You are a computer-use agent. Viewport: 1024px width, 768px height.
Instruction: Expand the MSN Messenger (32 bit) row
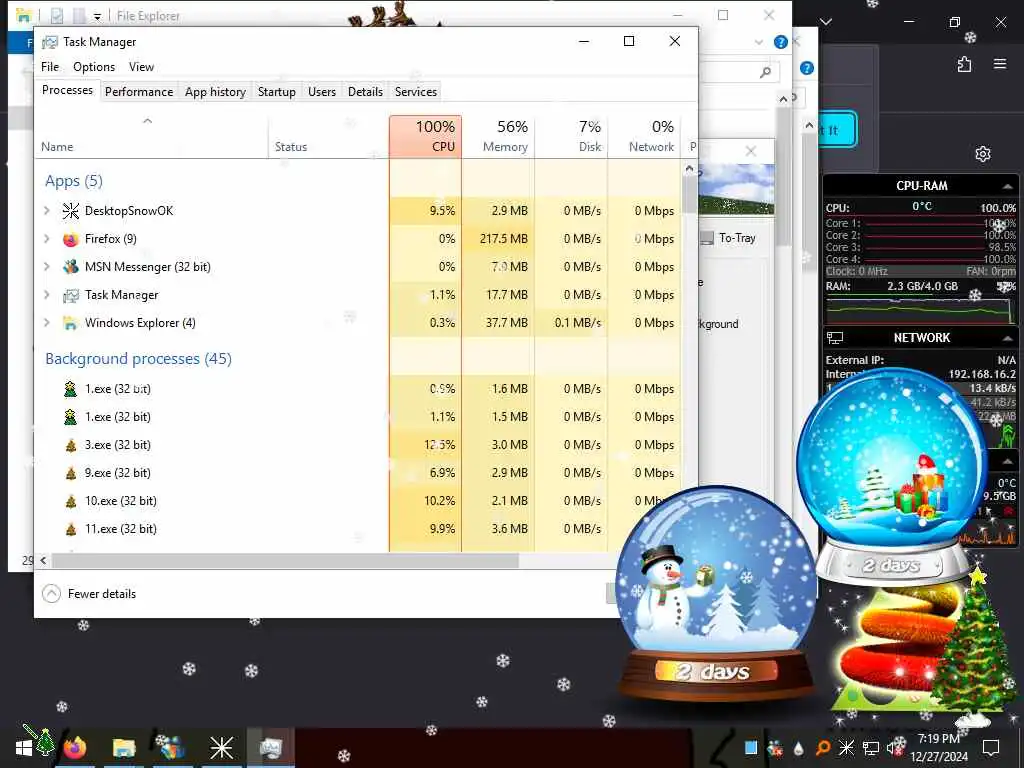click(46, 266)
